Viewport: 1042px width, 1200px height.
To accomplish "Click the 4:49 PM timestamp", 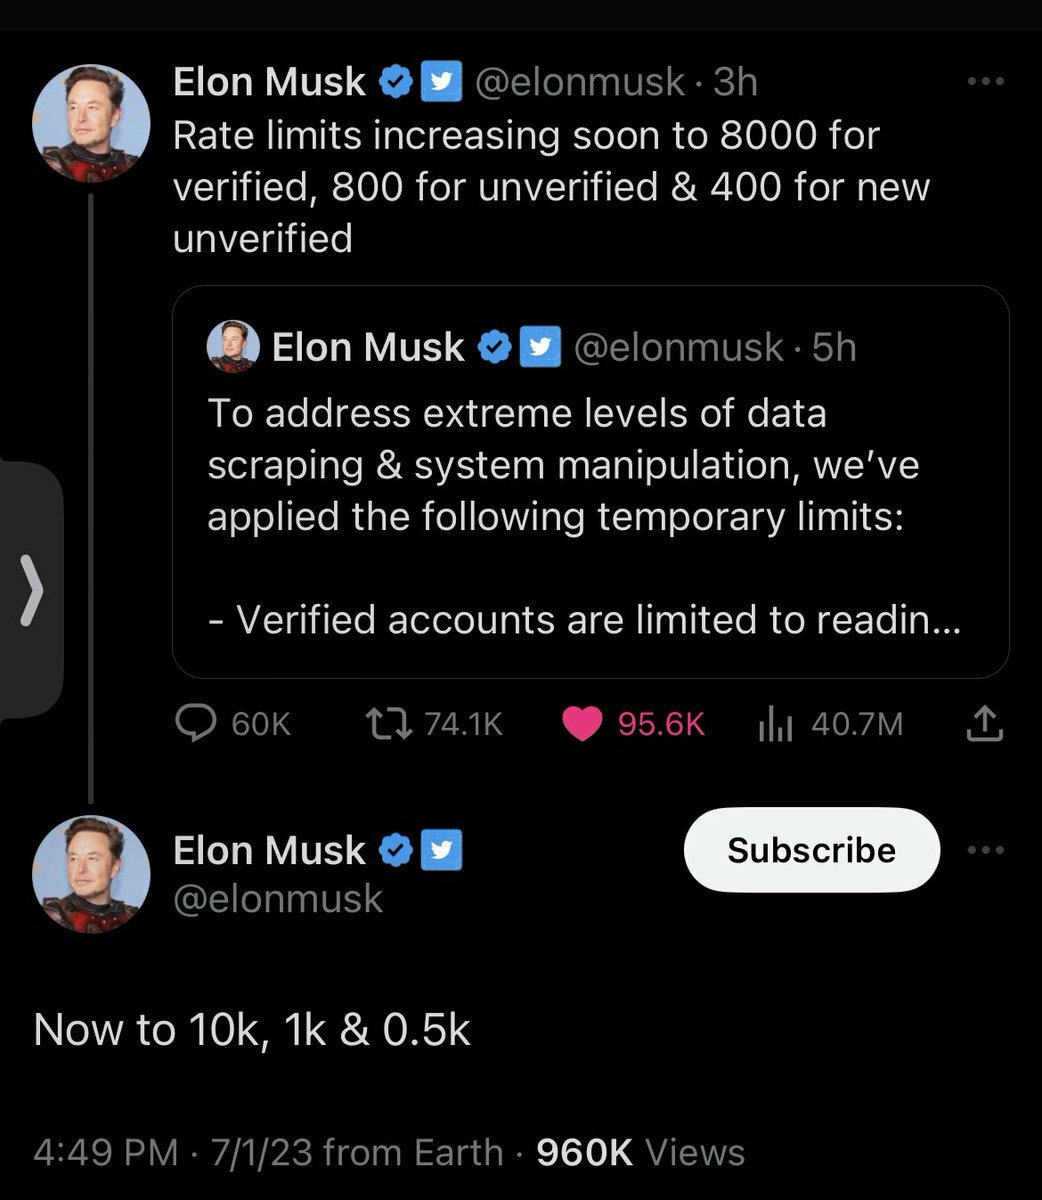I will coord(105,1152).
